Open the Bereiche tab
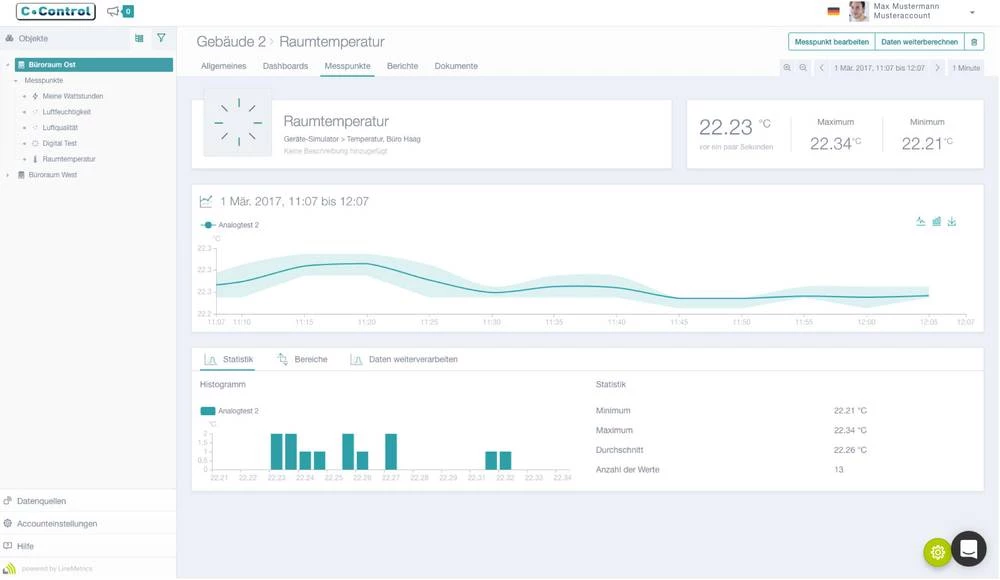 [310, 359]
